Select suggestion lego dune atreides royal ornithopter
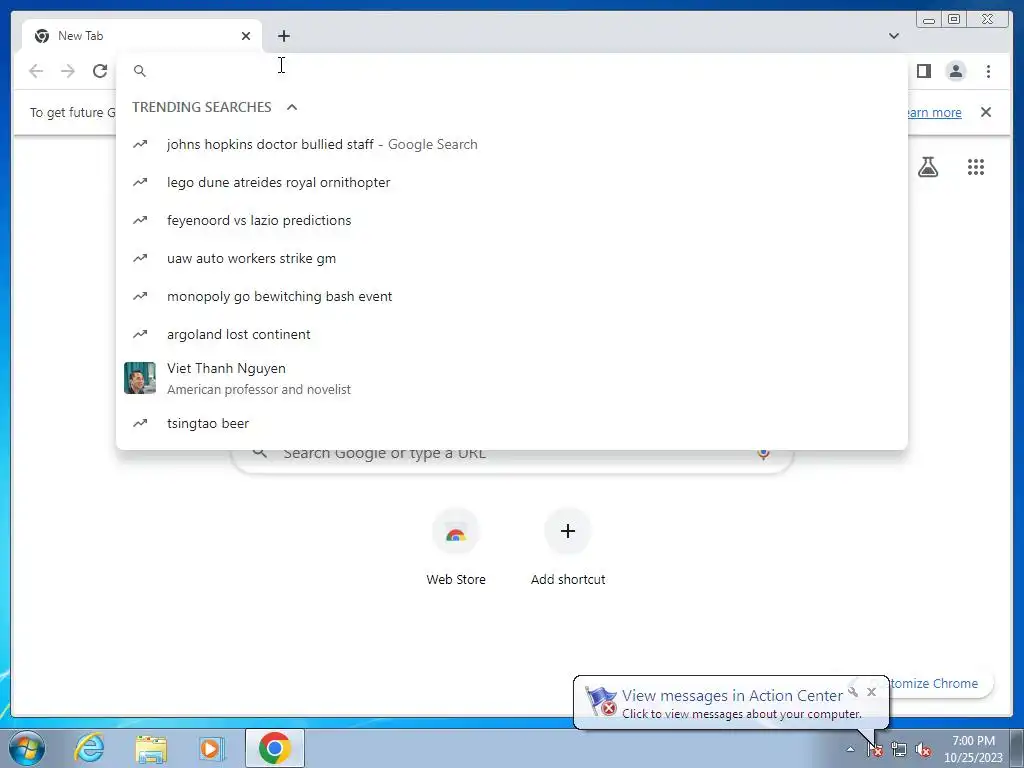The image size is (1024, 768). coord(511,182)
